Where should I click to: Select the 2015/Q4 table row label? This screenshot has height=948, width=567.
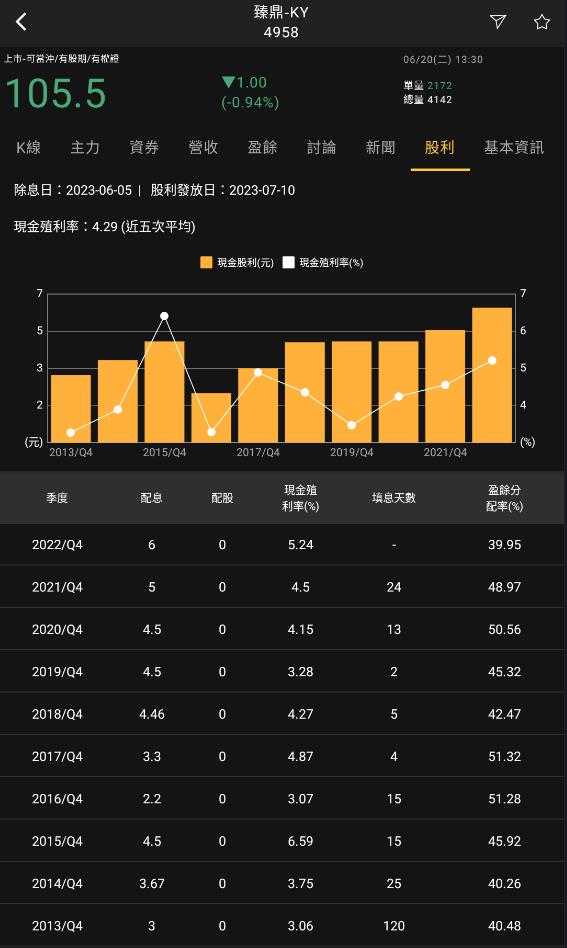[x=57, y=841]
